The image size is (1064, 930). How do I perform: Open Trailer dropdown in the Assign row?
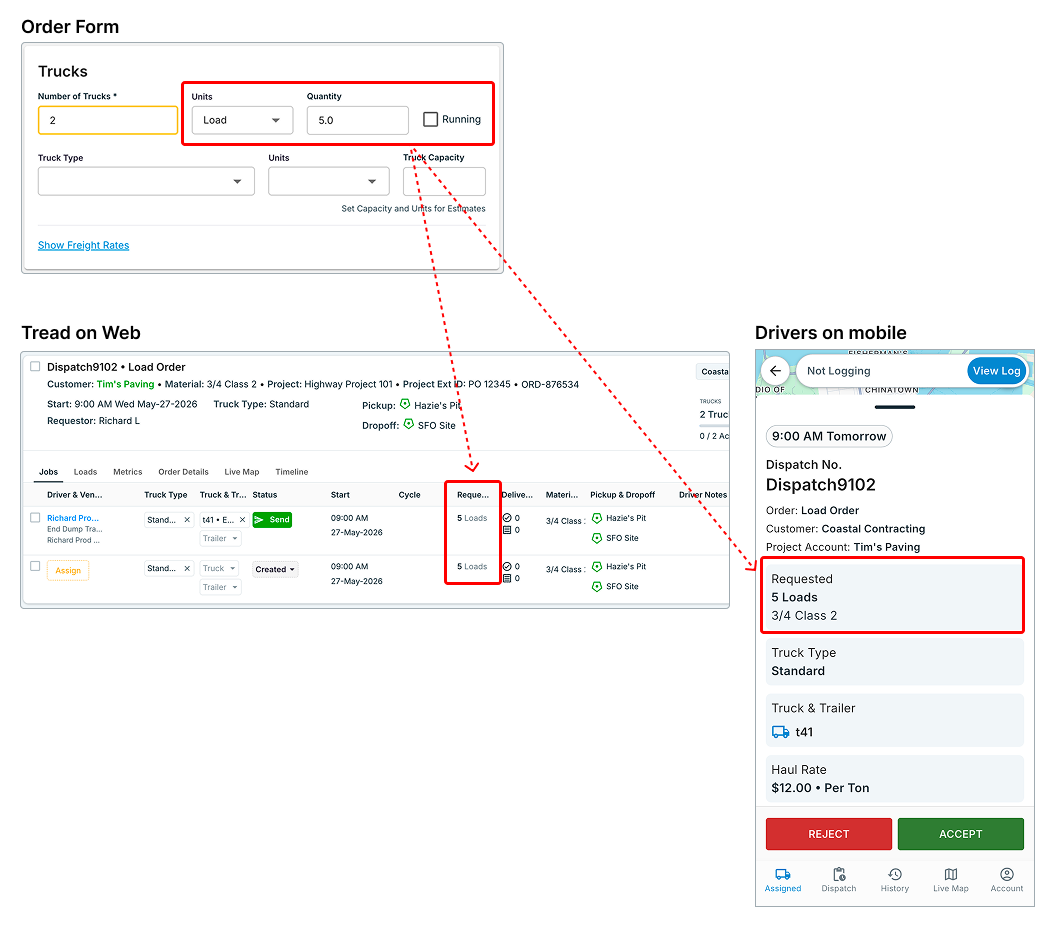[221, 587]
